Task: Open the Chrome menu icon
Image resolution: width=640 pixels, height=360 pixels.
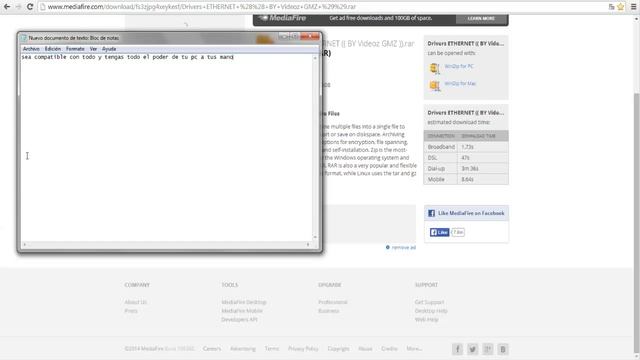Action: [x=633, y=7]
